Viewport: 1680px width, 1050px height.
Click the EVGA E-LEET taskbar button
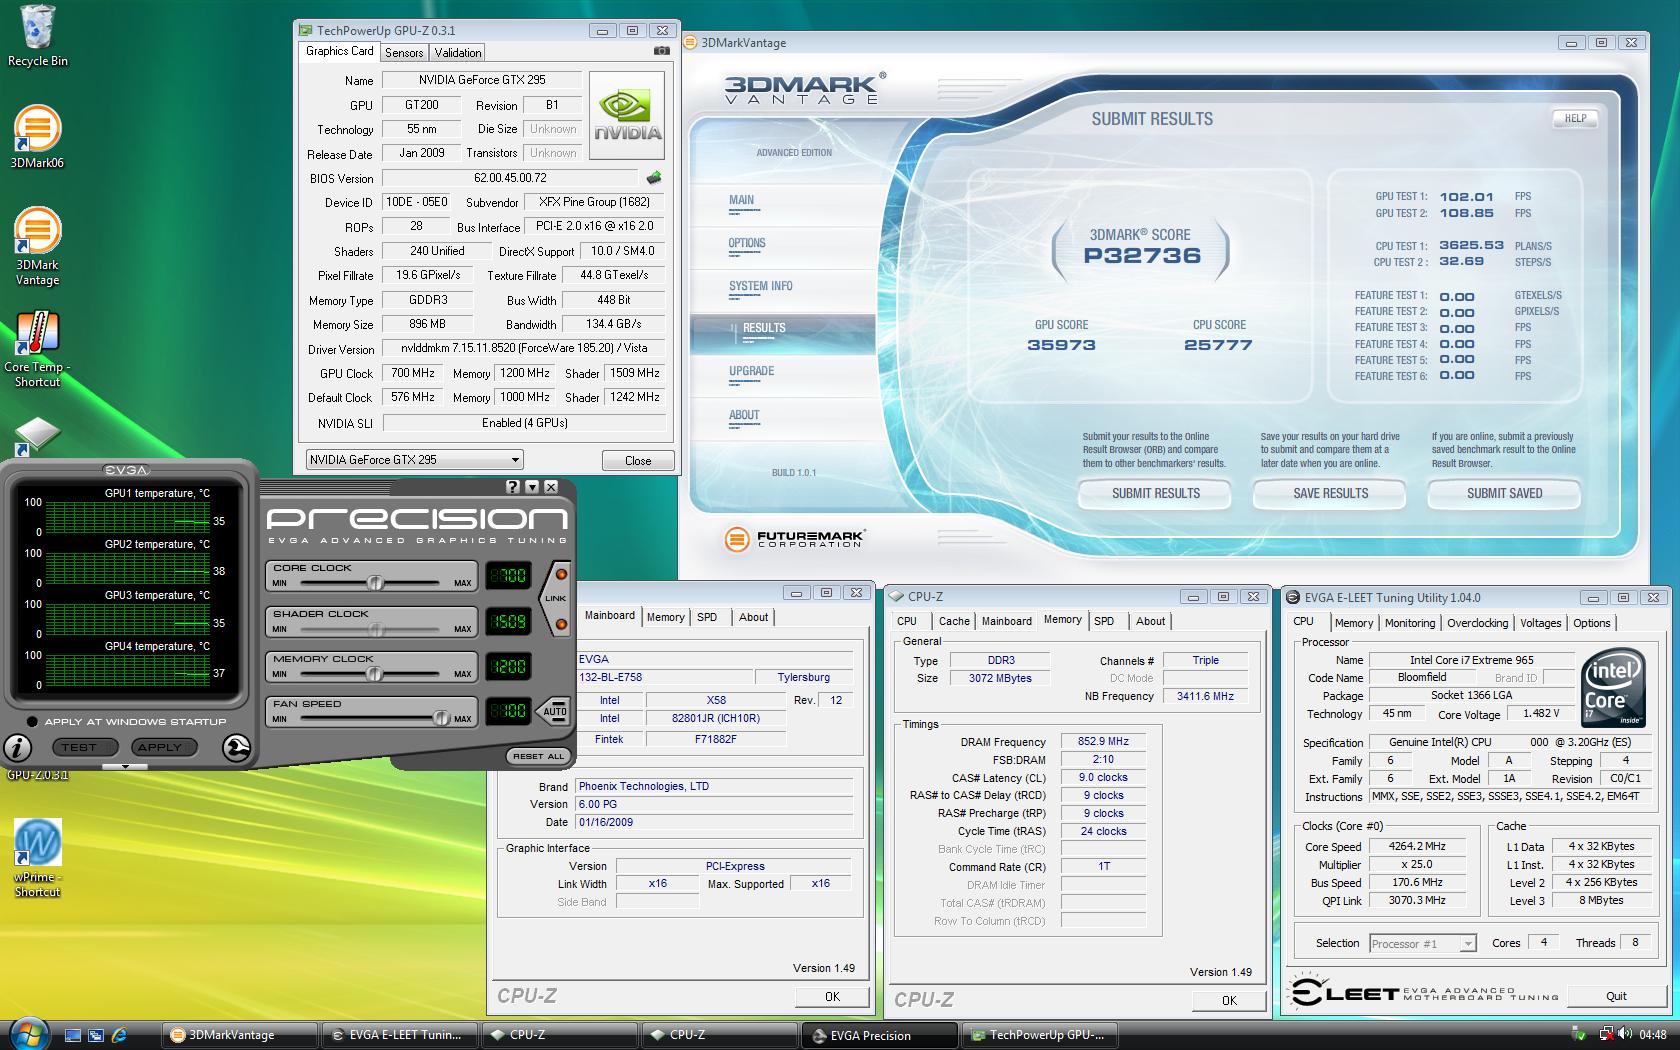pos(400,1035)
